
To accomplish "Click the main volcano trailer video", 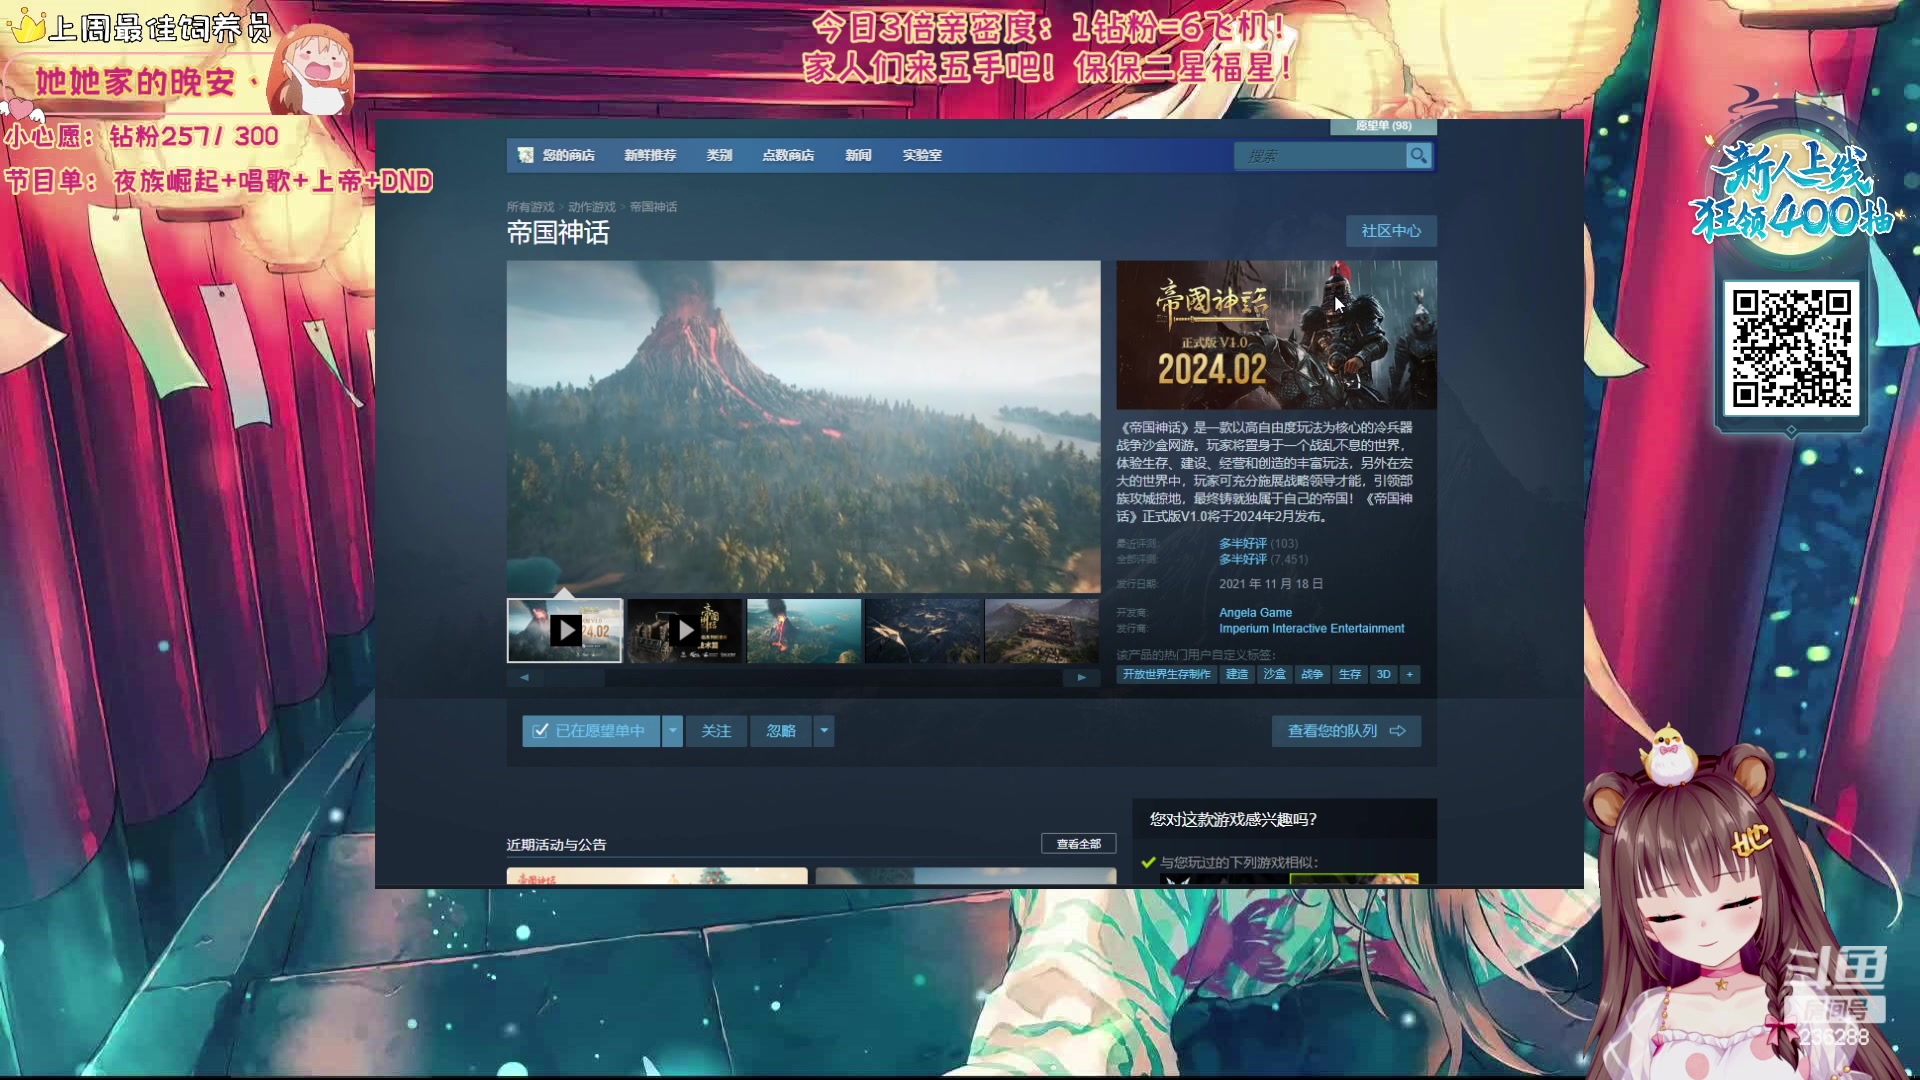I will 803,427.
